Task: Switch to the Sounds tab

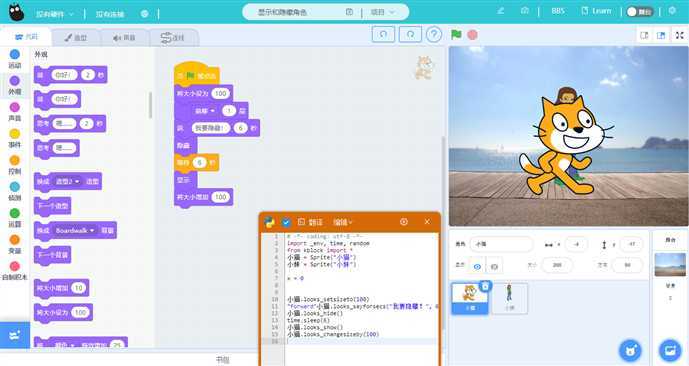Action: pos(124,38)
